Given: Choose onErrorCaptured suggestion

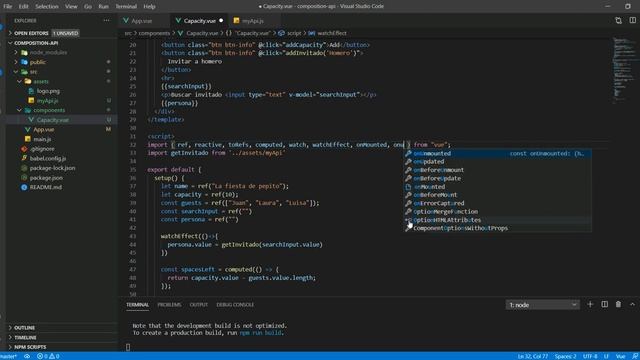Looking at the screenshot, I should (497, 203).
